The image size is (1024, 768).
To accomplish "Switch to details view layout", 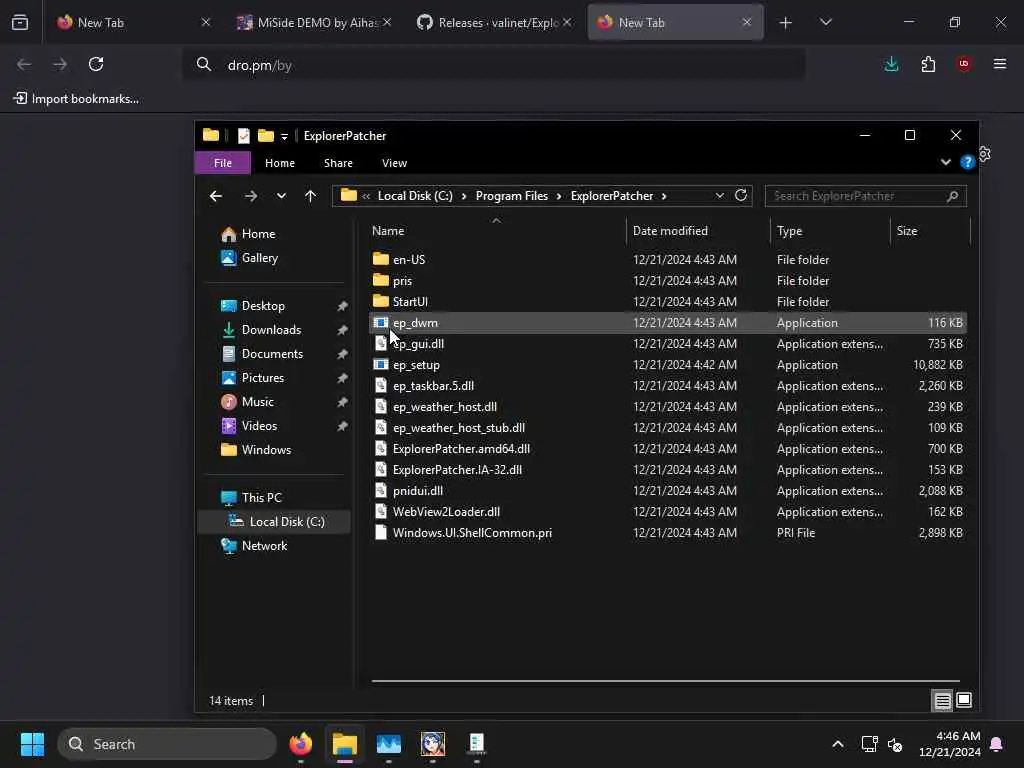I will pos(942,701).
